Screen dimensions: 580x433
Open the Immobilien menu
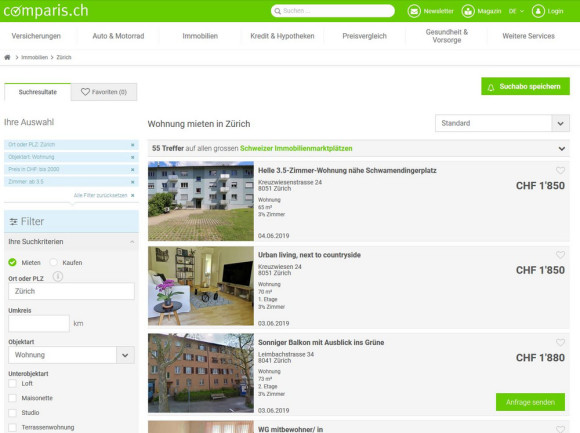click(200, 36)
